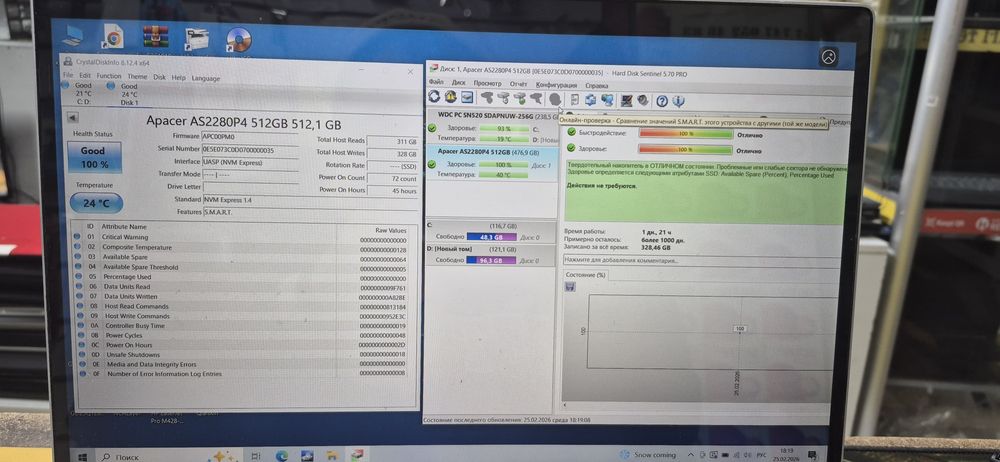Open the WinRAR desktop shortcut
The image size is (1000, 462).
tap(155, 36)
